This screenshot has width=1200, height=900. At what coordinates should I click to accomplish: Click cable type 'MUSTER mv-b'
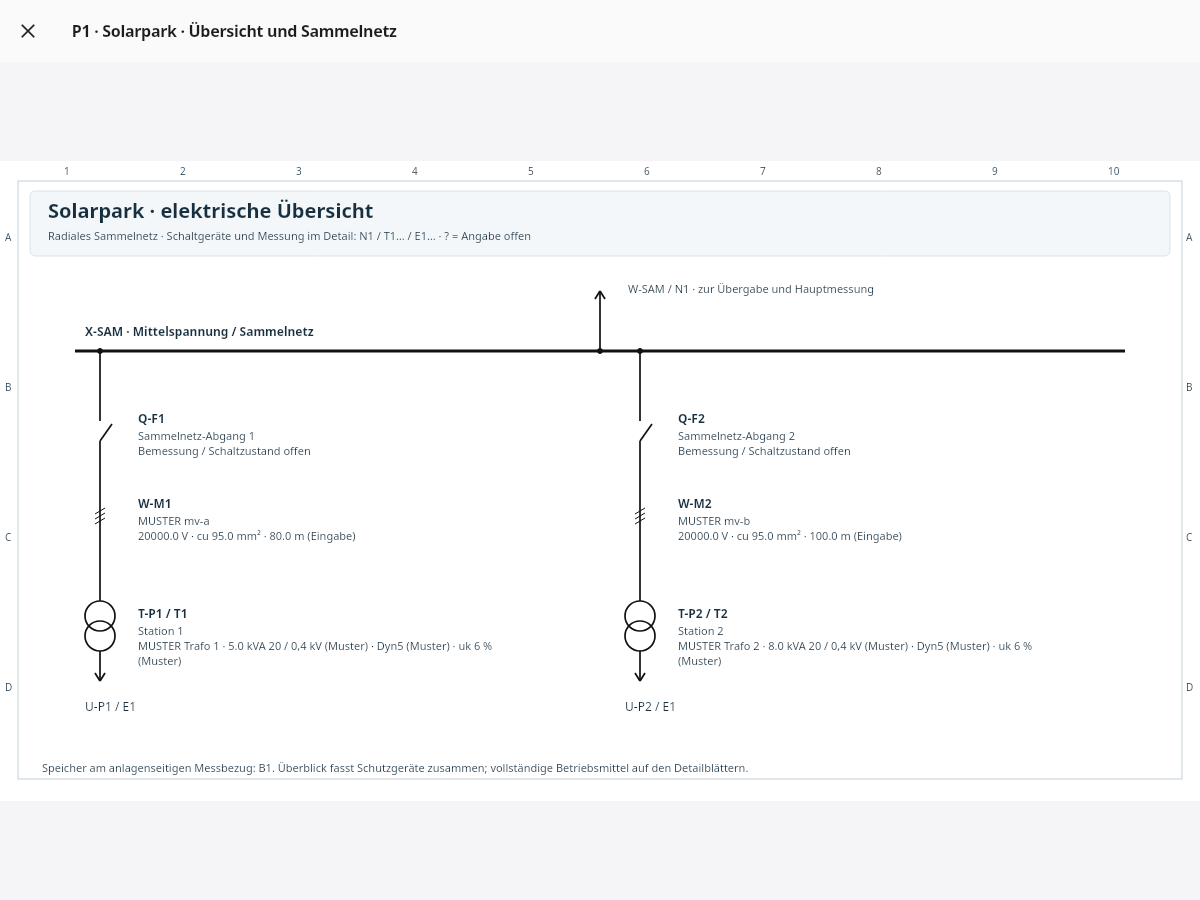pyautogui.click(x=714, y=521)
